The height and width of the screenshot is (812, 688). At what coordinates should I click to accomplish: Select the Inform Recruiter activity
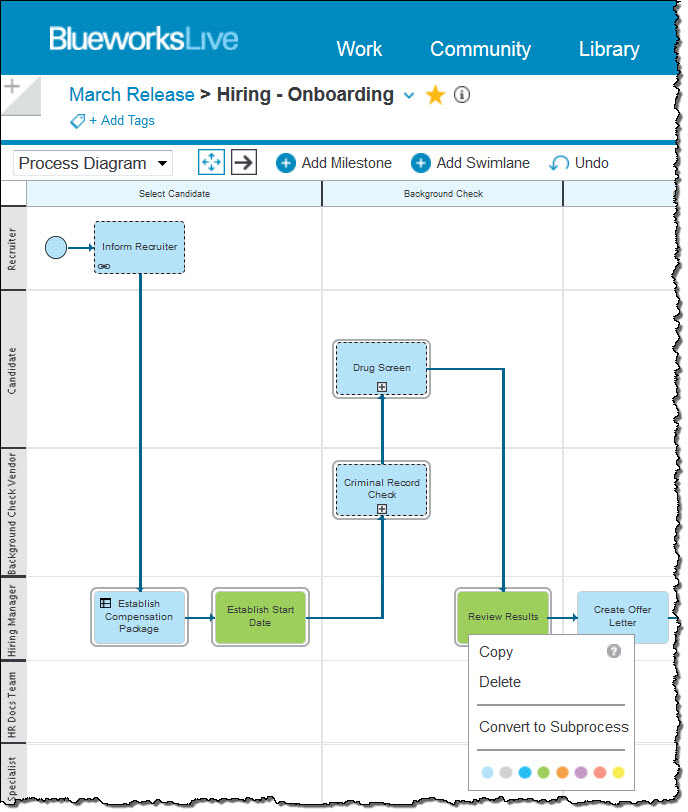pos(139,247)
